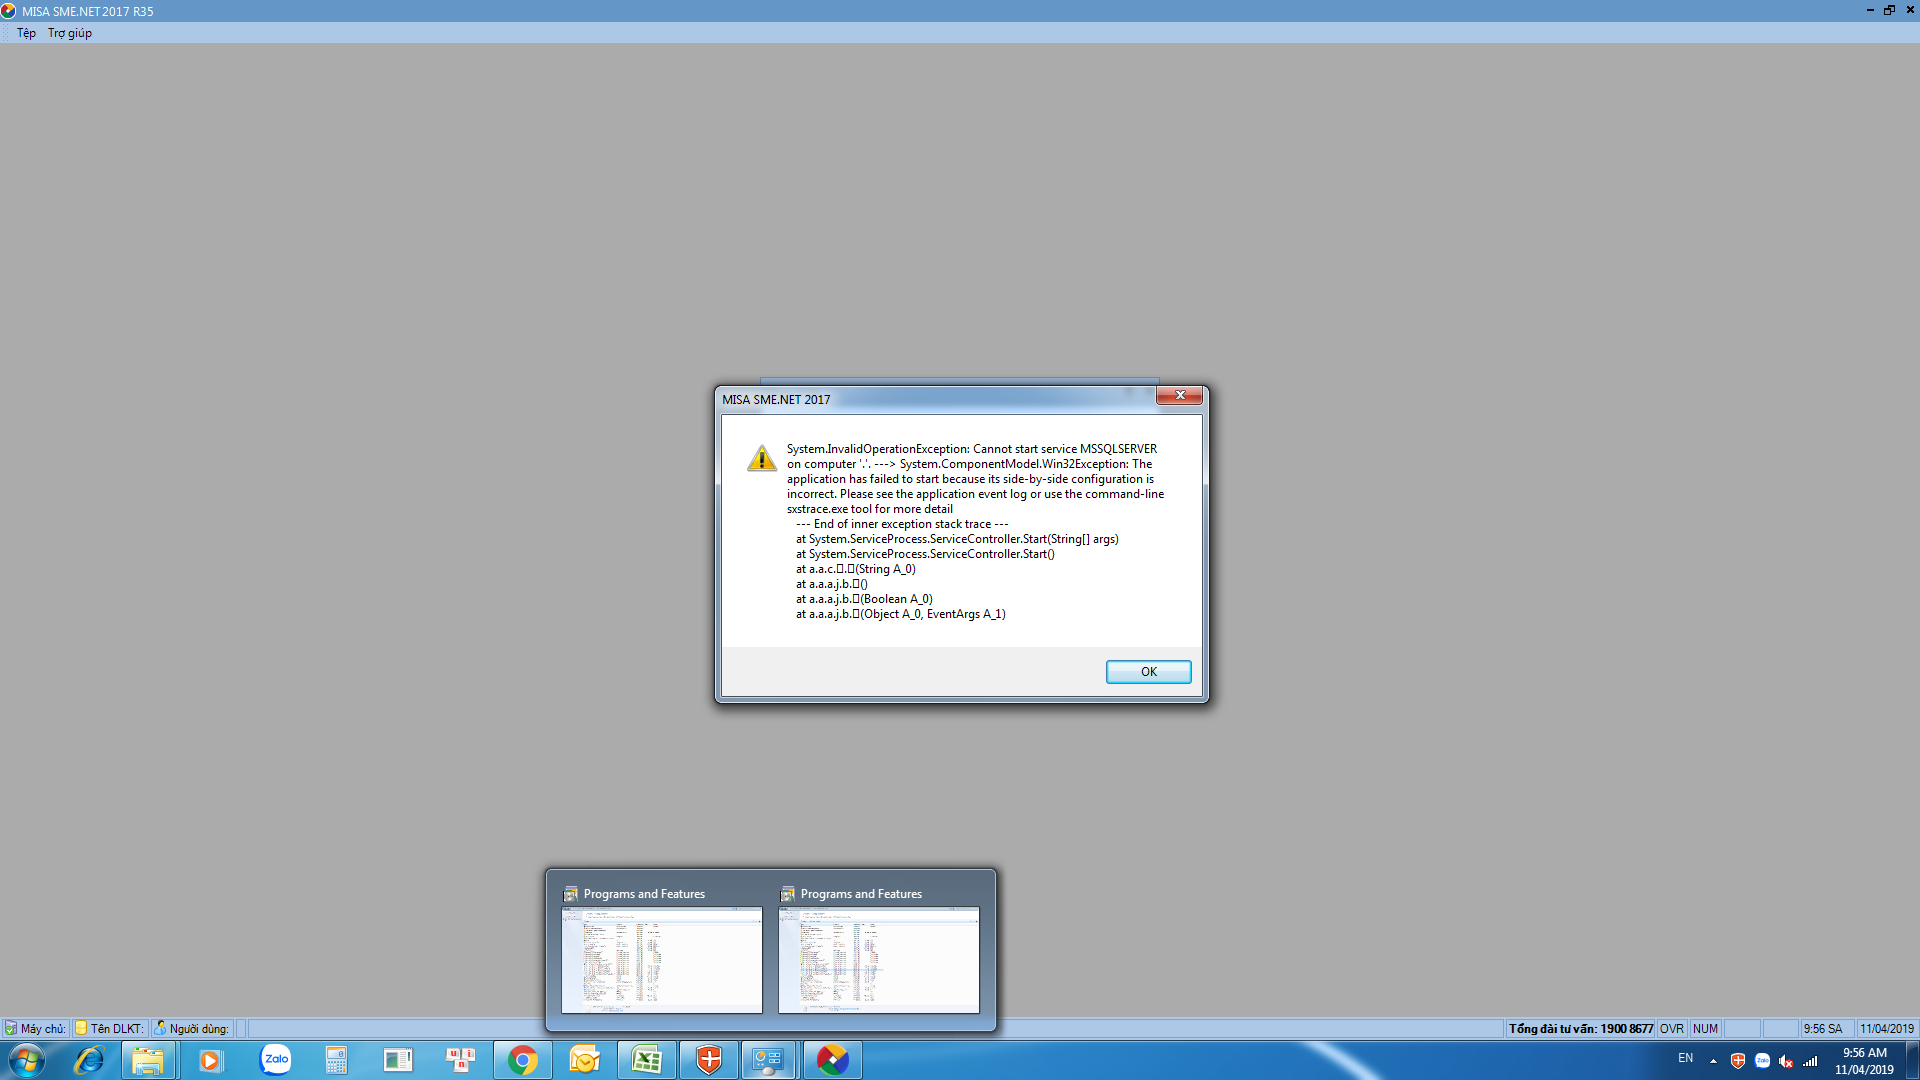Open Zalo from the taskbar

275,1059
